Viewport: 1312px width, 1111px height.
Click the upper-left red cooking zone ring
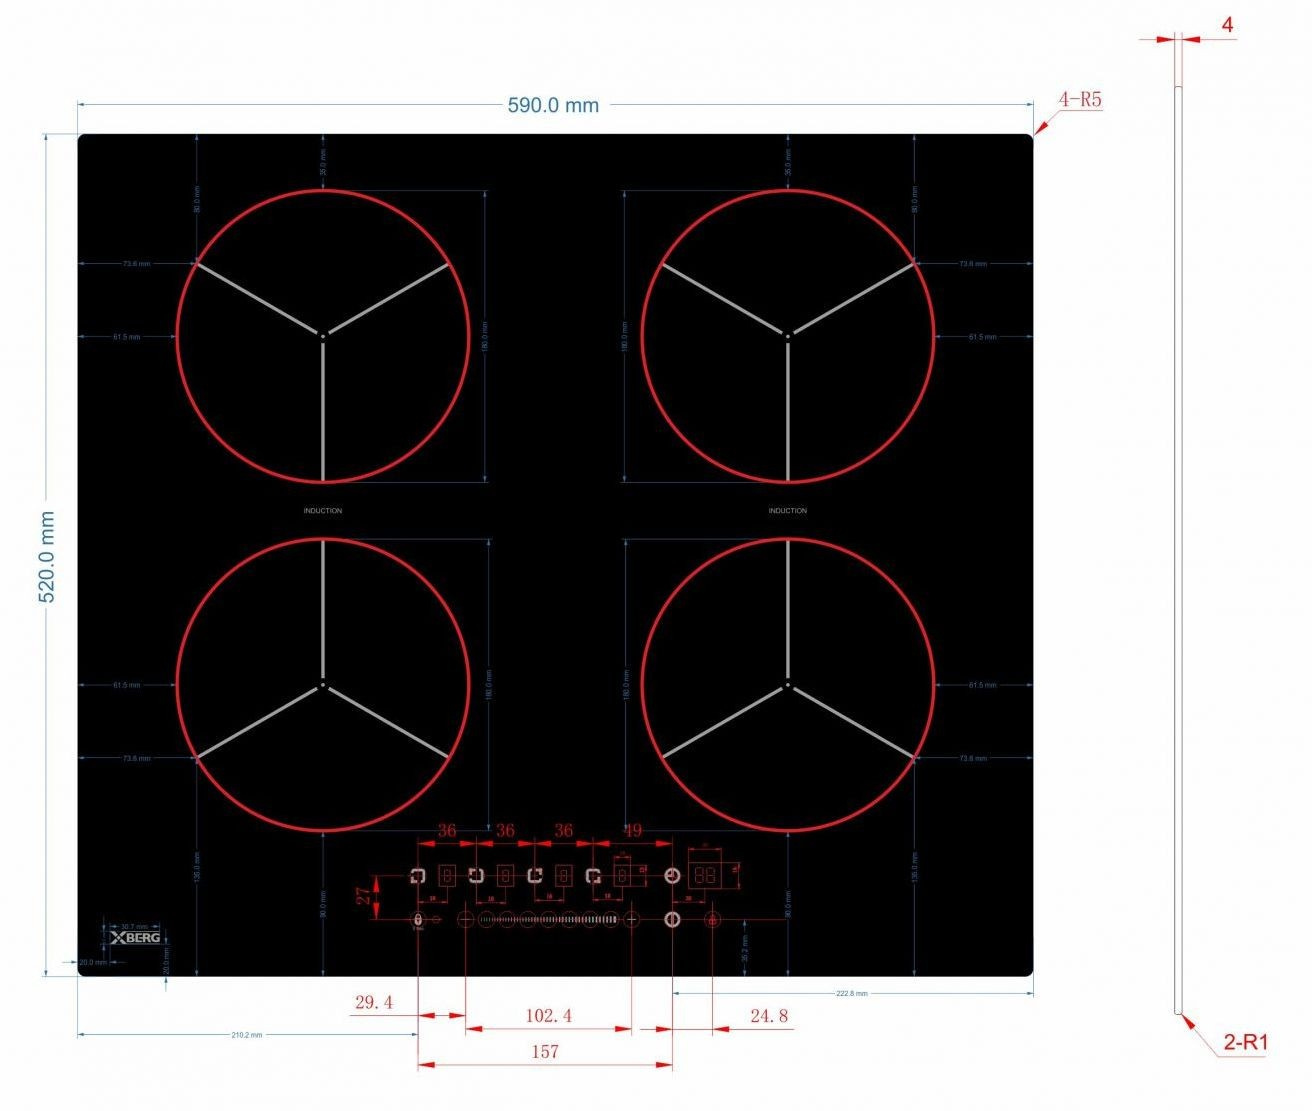323,336
